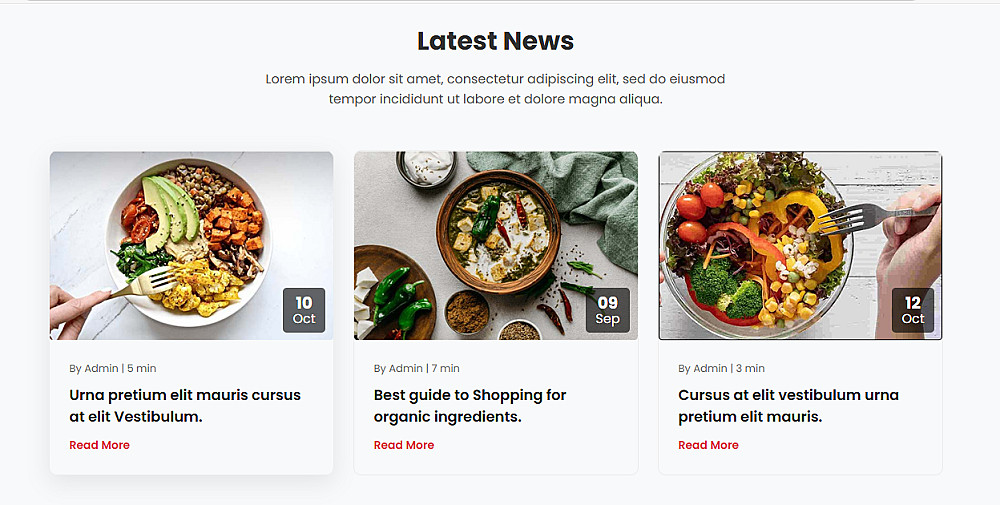Open the salad bowl article image
Image resolution: width=1000 pixels, height=505 pixels.
tap(800, 245)
